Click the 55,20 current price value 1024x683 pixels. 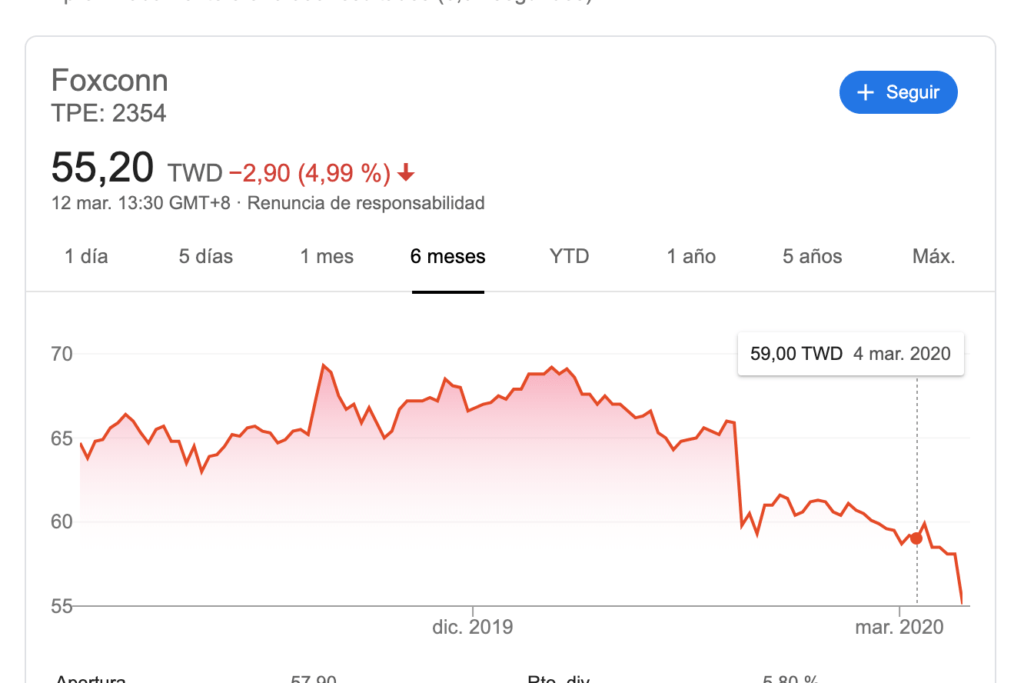[103, 167]
